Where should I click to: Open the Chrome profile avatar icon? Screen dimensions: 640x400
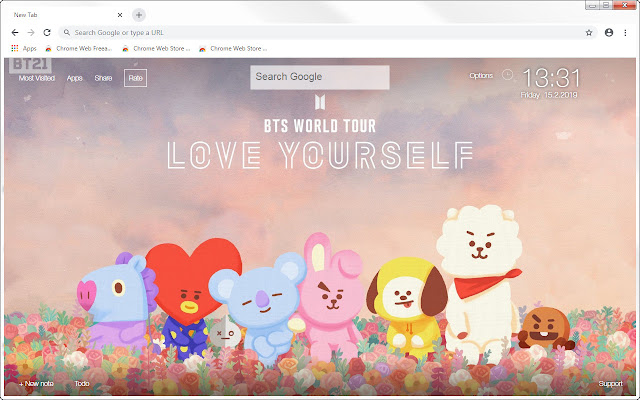click(x=609, y=33)
